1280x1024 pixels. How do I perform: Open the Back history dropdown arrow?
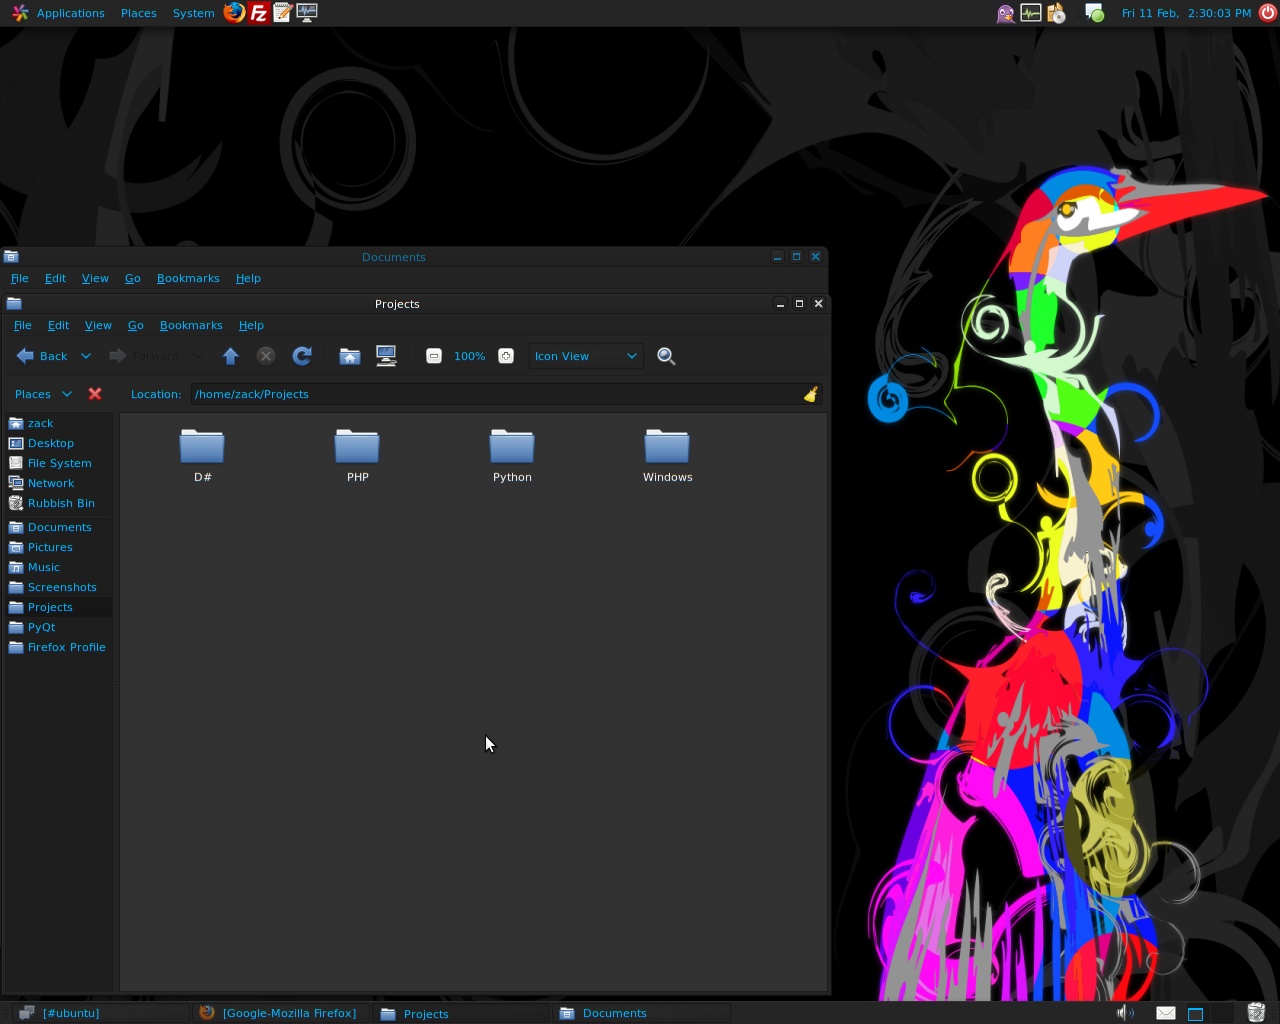[86, 356]
